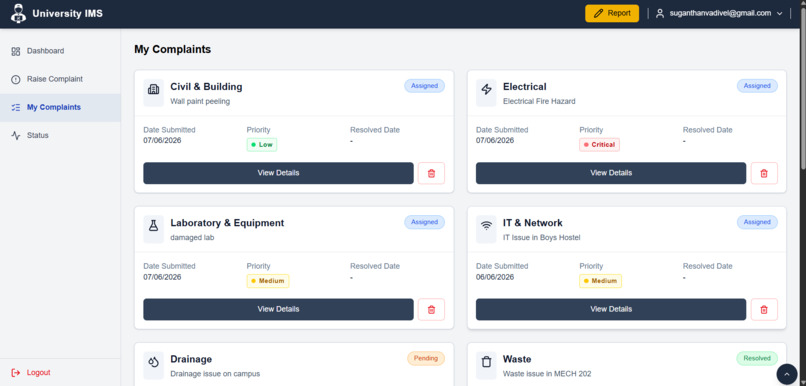The height and width of the screenshot is (386, 806).
Task: Click the 'damaged lab' description
Action: 192,238
